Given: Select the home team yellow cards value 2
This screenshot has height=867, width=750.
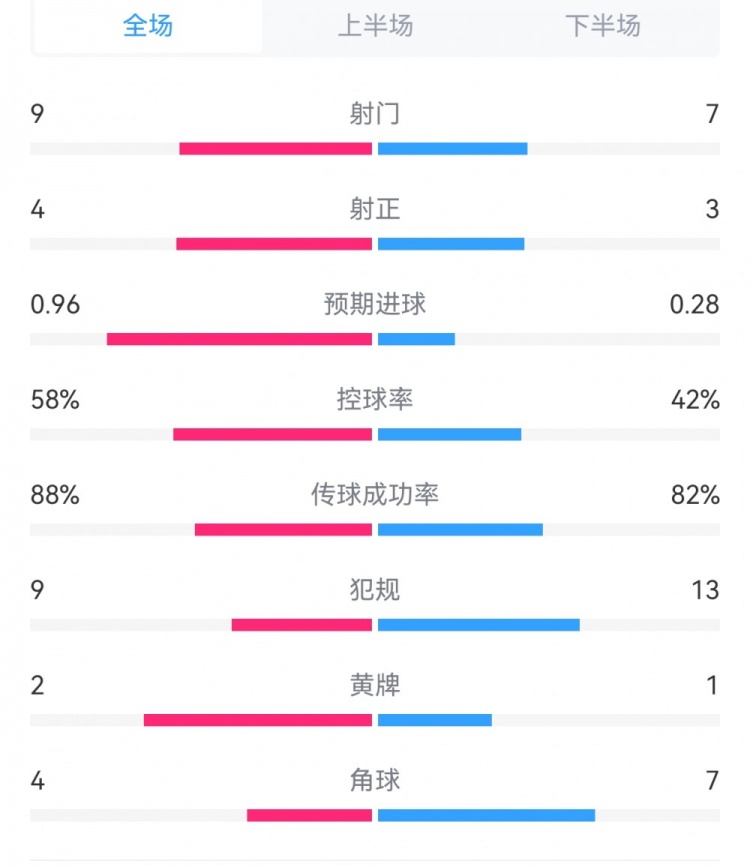Looking at the screenshot, I should click(x=37, y=686).
